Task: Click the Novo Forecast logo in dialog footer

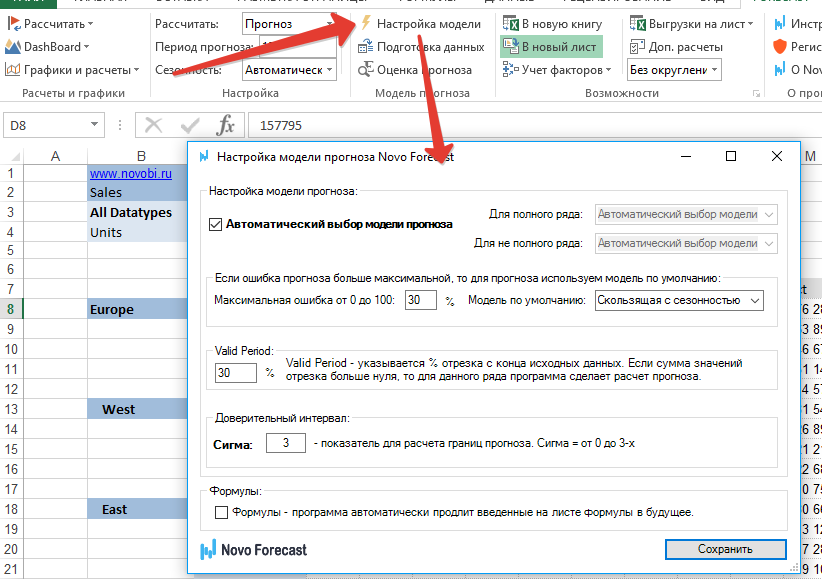Action: point(253,550)
